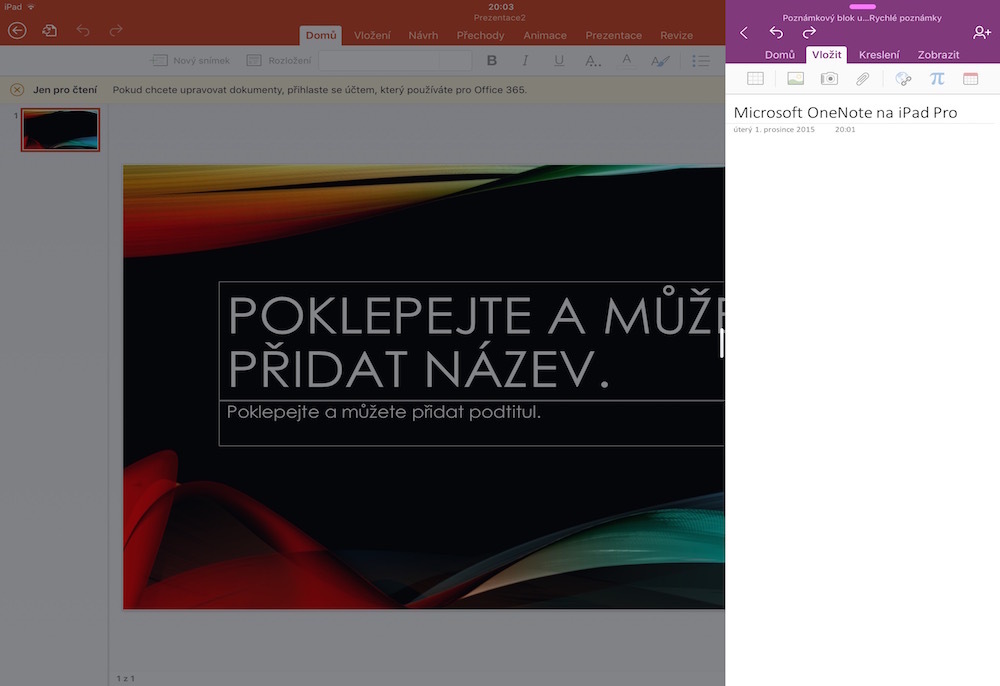Insert a math equation with the pi icon

[x=937, y=78]
